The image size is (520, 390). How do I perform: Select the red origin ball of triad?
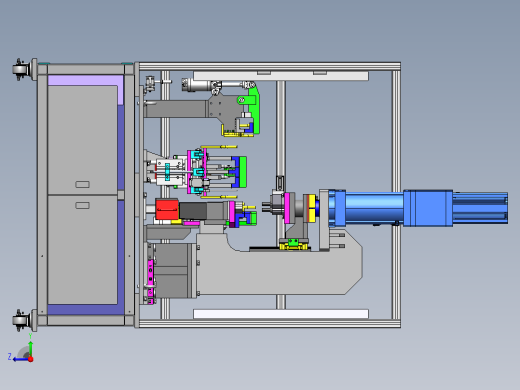(x=31, y=359)
